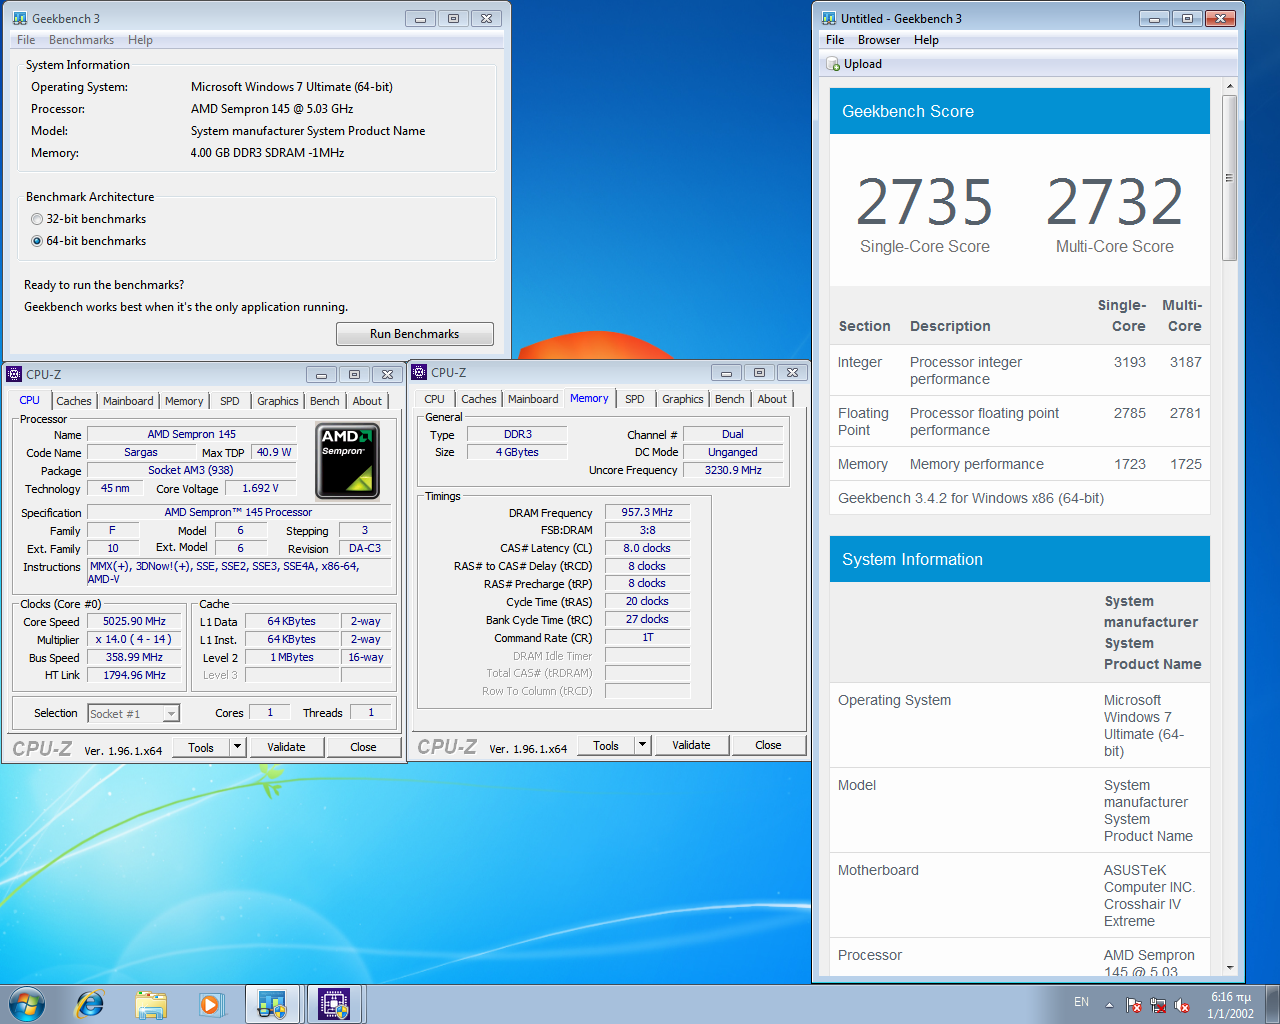Click the Untitled - Geekbench 3 window icon

(829, 18)
